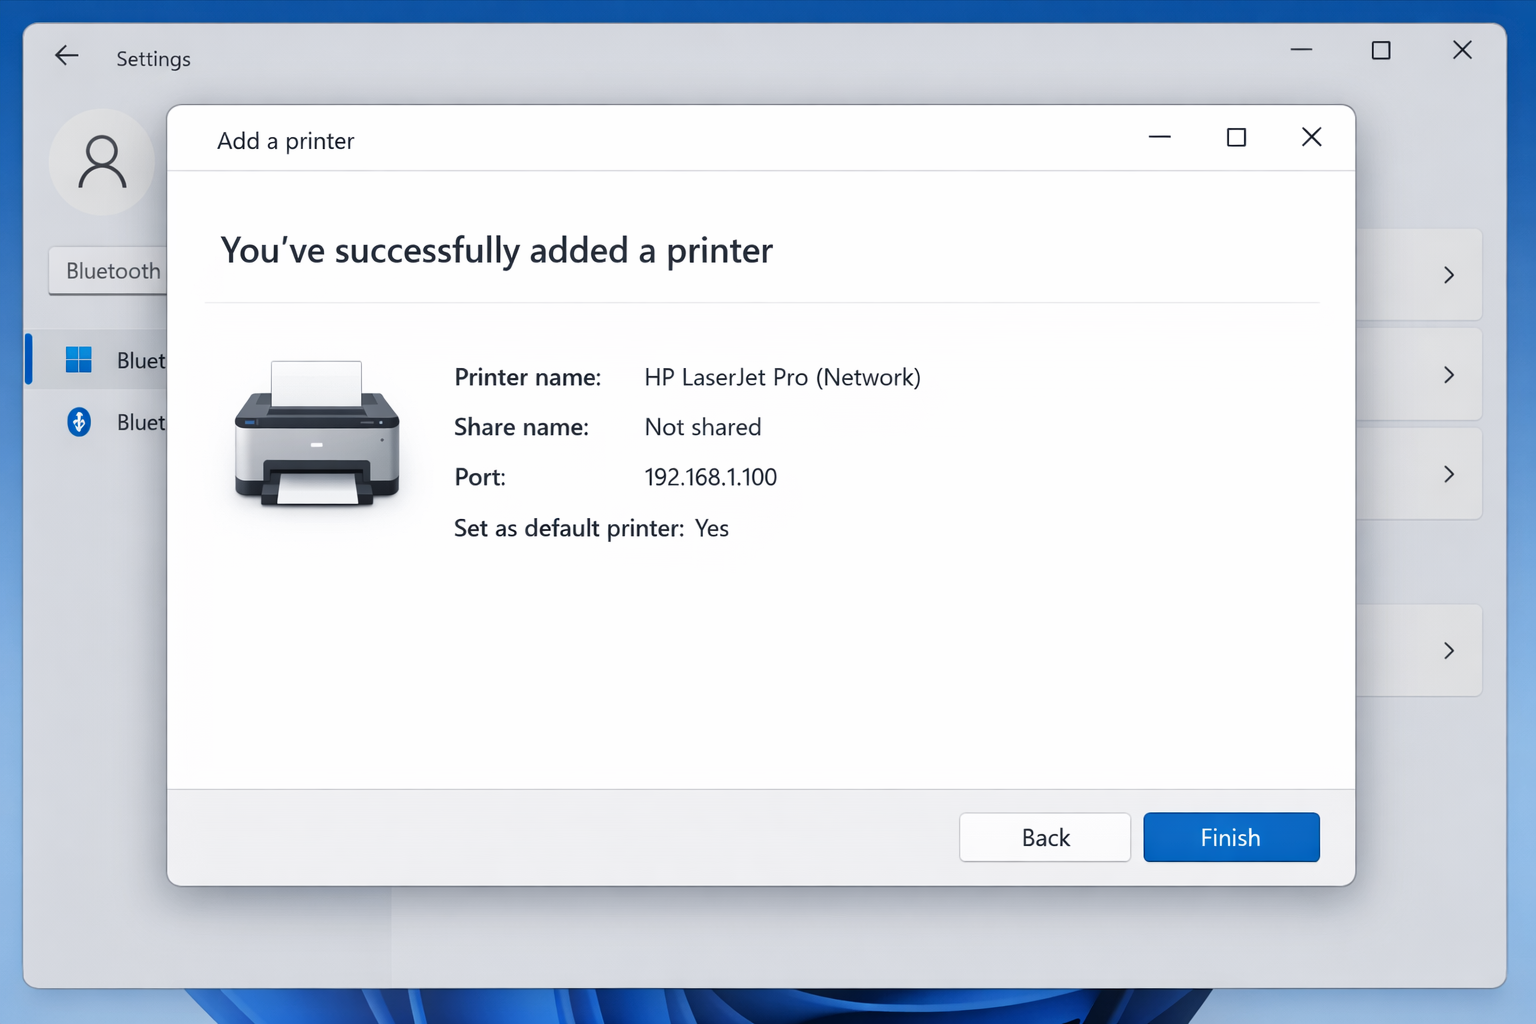Click the Bluetooth button in the sidebar
The width and height of the screenshot is (1536, 1024).
coord(113,270)
